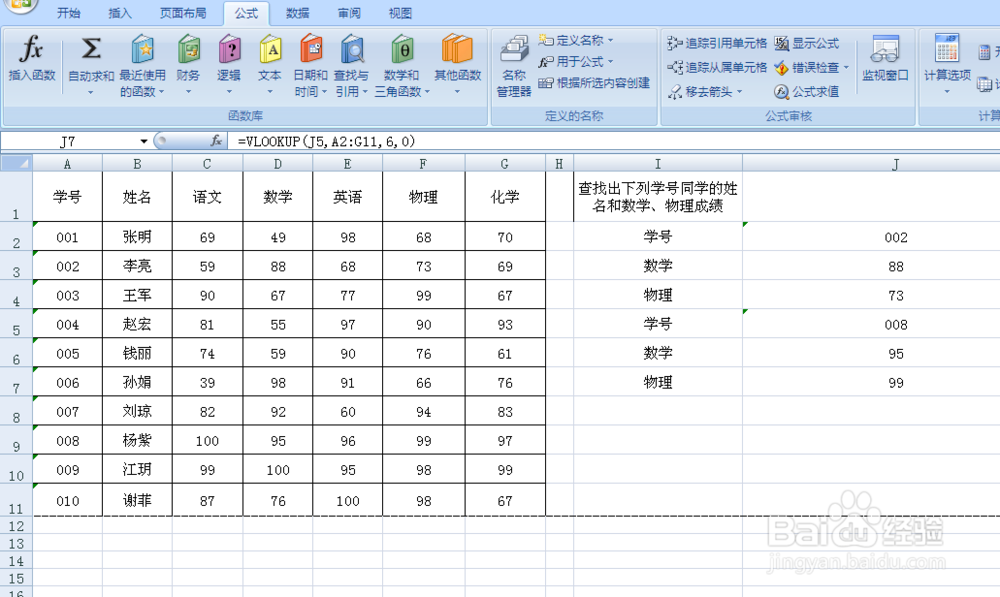The width and height of the screenshot is (1000, 597).
Task: Expand the Define Name dropdown arrow
Action: (610, 40)
